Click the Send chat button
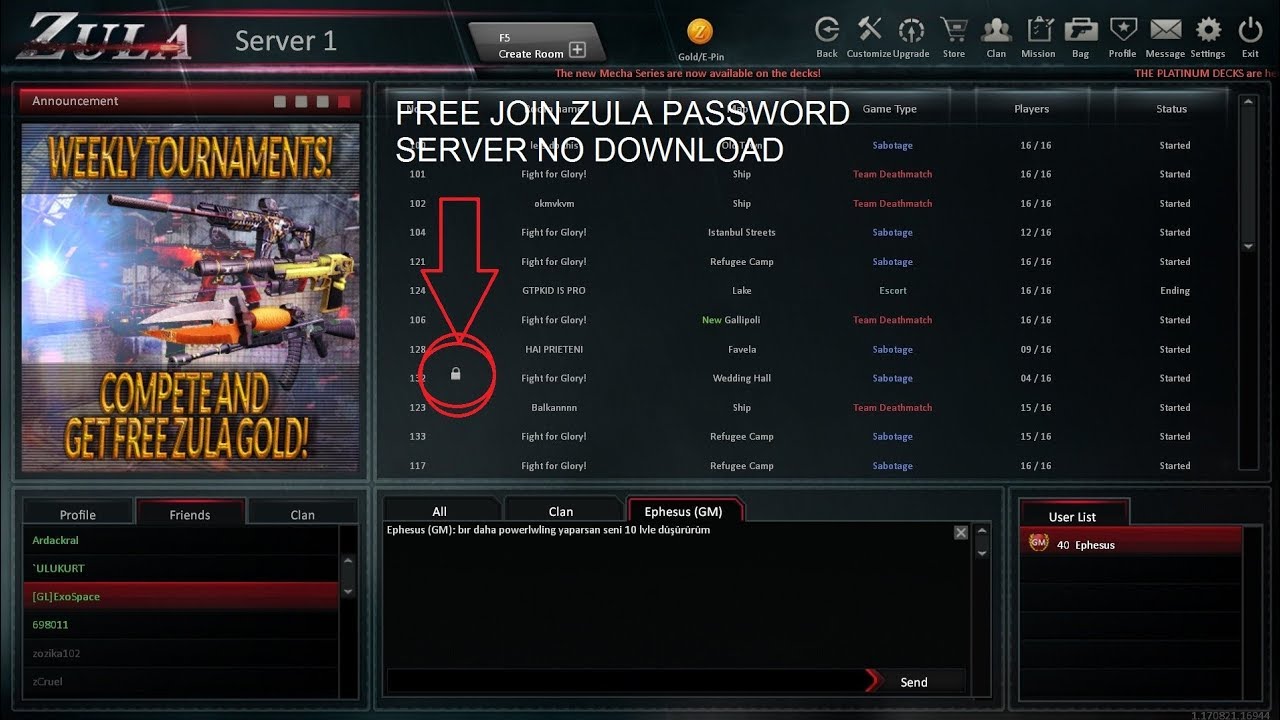Viewport: 1280px width, 720px height. (914, 681)
